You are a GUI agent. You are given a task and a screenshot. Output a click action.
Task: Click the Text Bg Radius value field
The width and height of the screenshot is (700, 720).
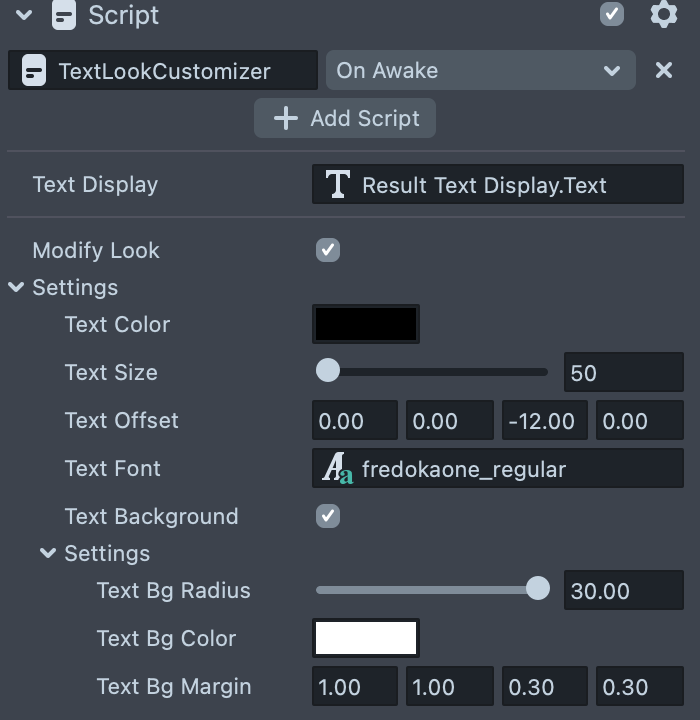point(623,591)
